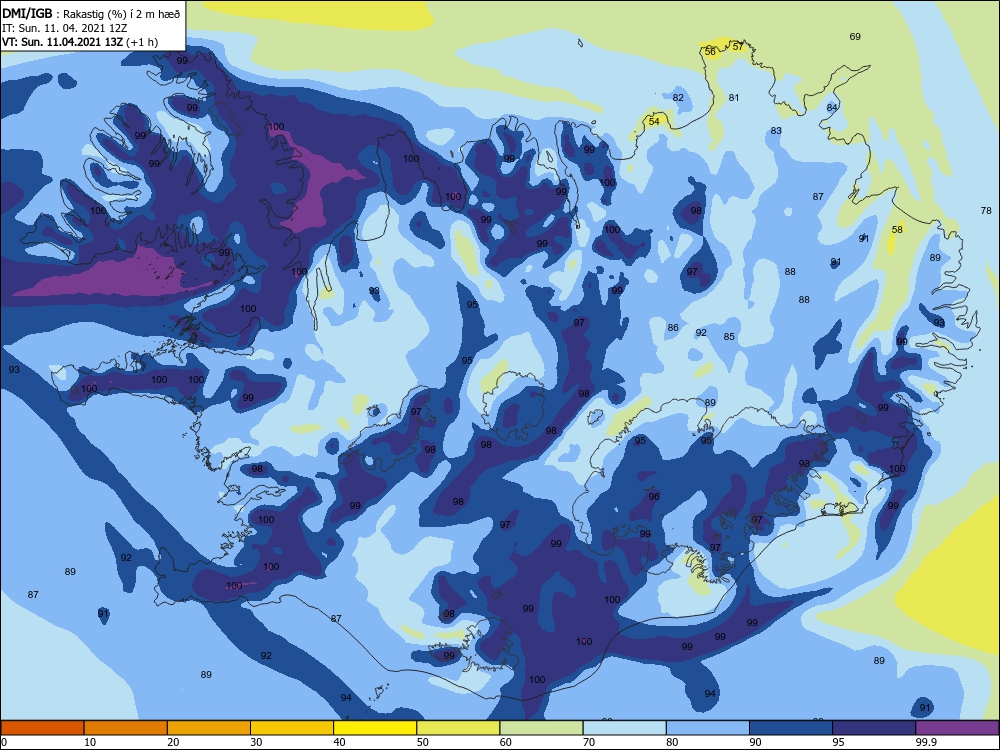Click the legend tick label '99.9'

point(926,742)
